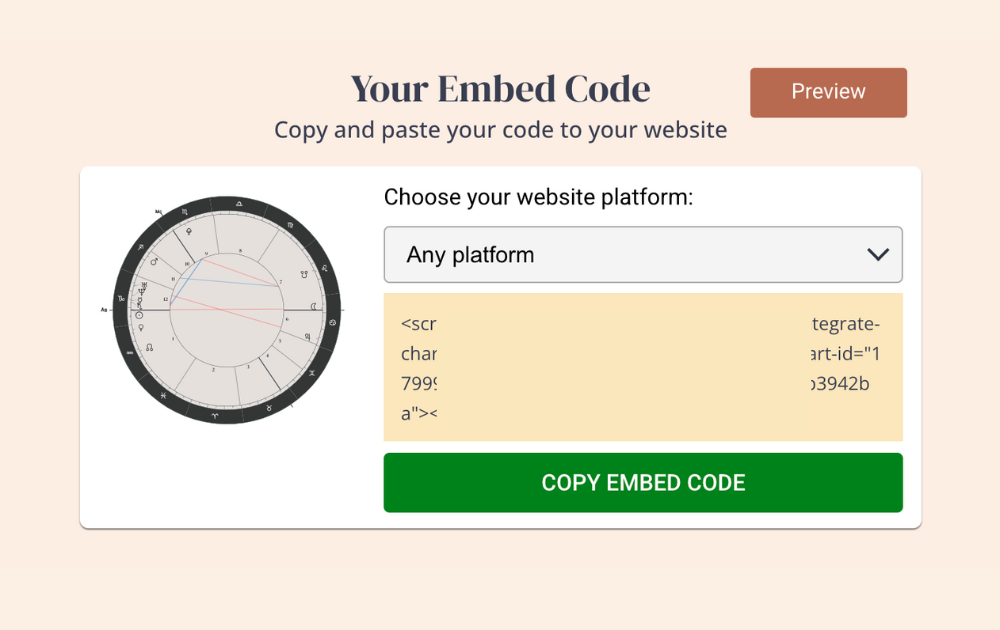This screenshot has width=1000, height=630.
Task: Click the Pisces glyph on chart ring
Action: (x=163, y=395)
